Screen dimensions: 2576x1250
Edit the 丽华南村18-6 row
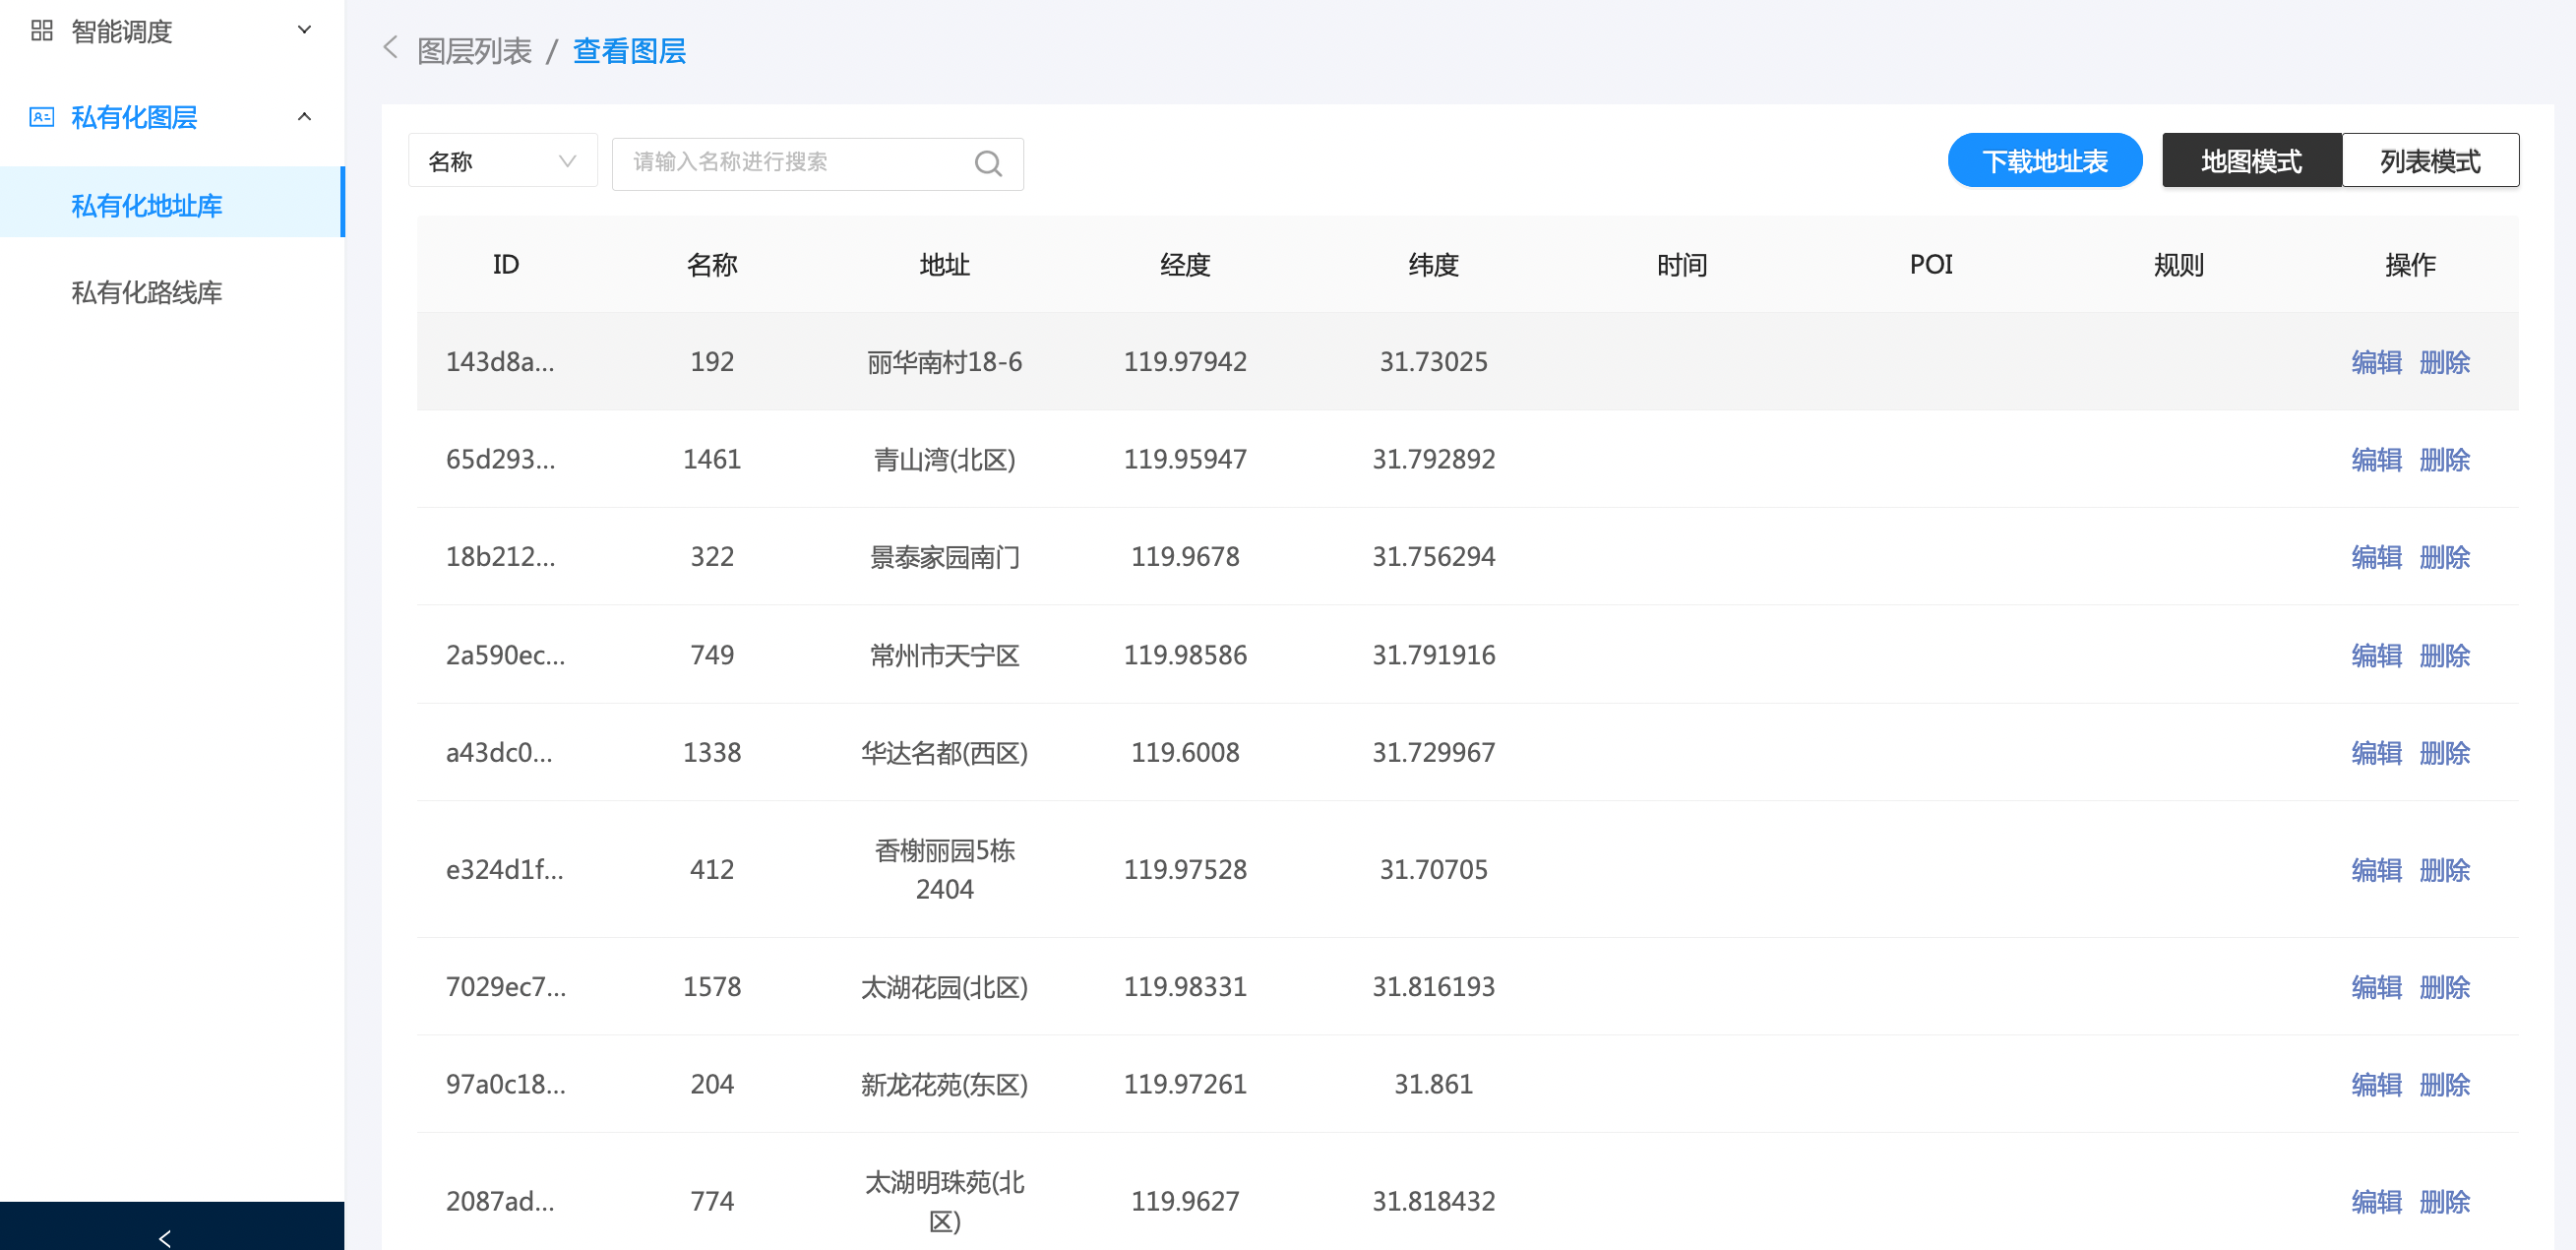(x=2376, y=362)
